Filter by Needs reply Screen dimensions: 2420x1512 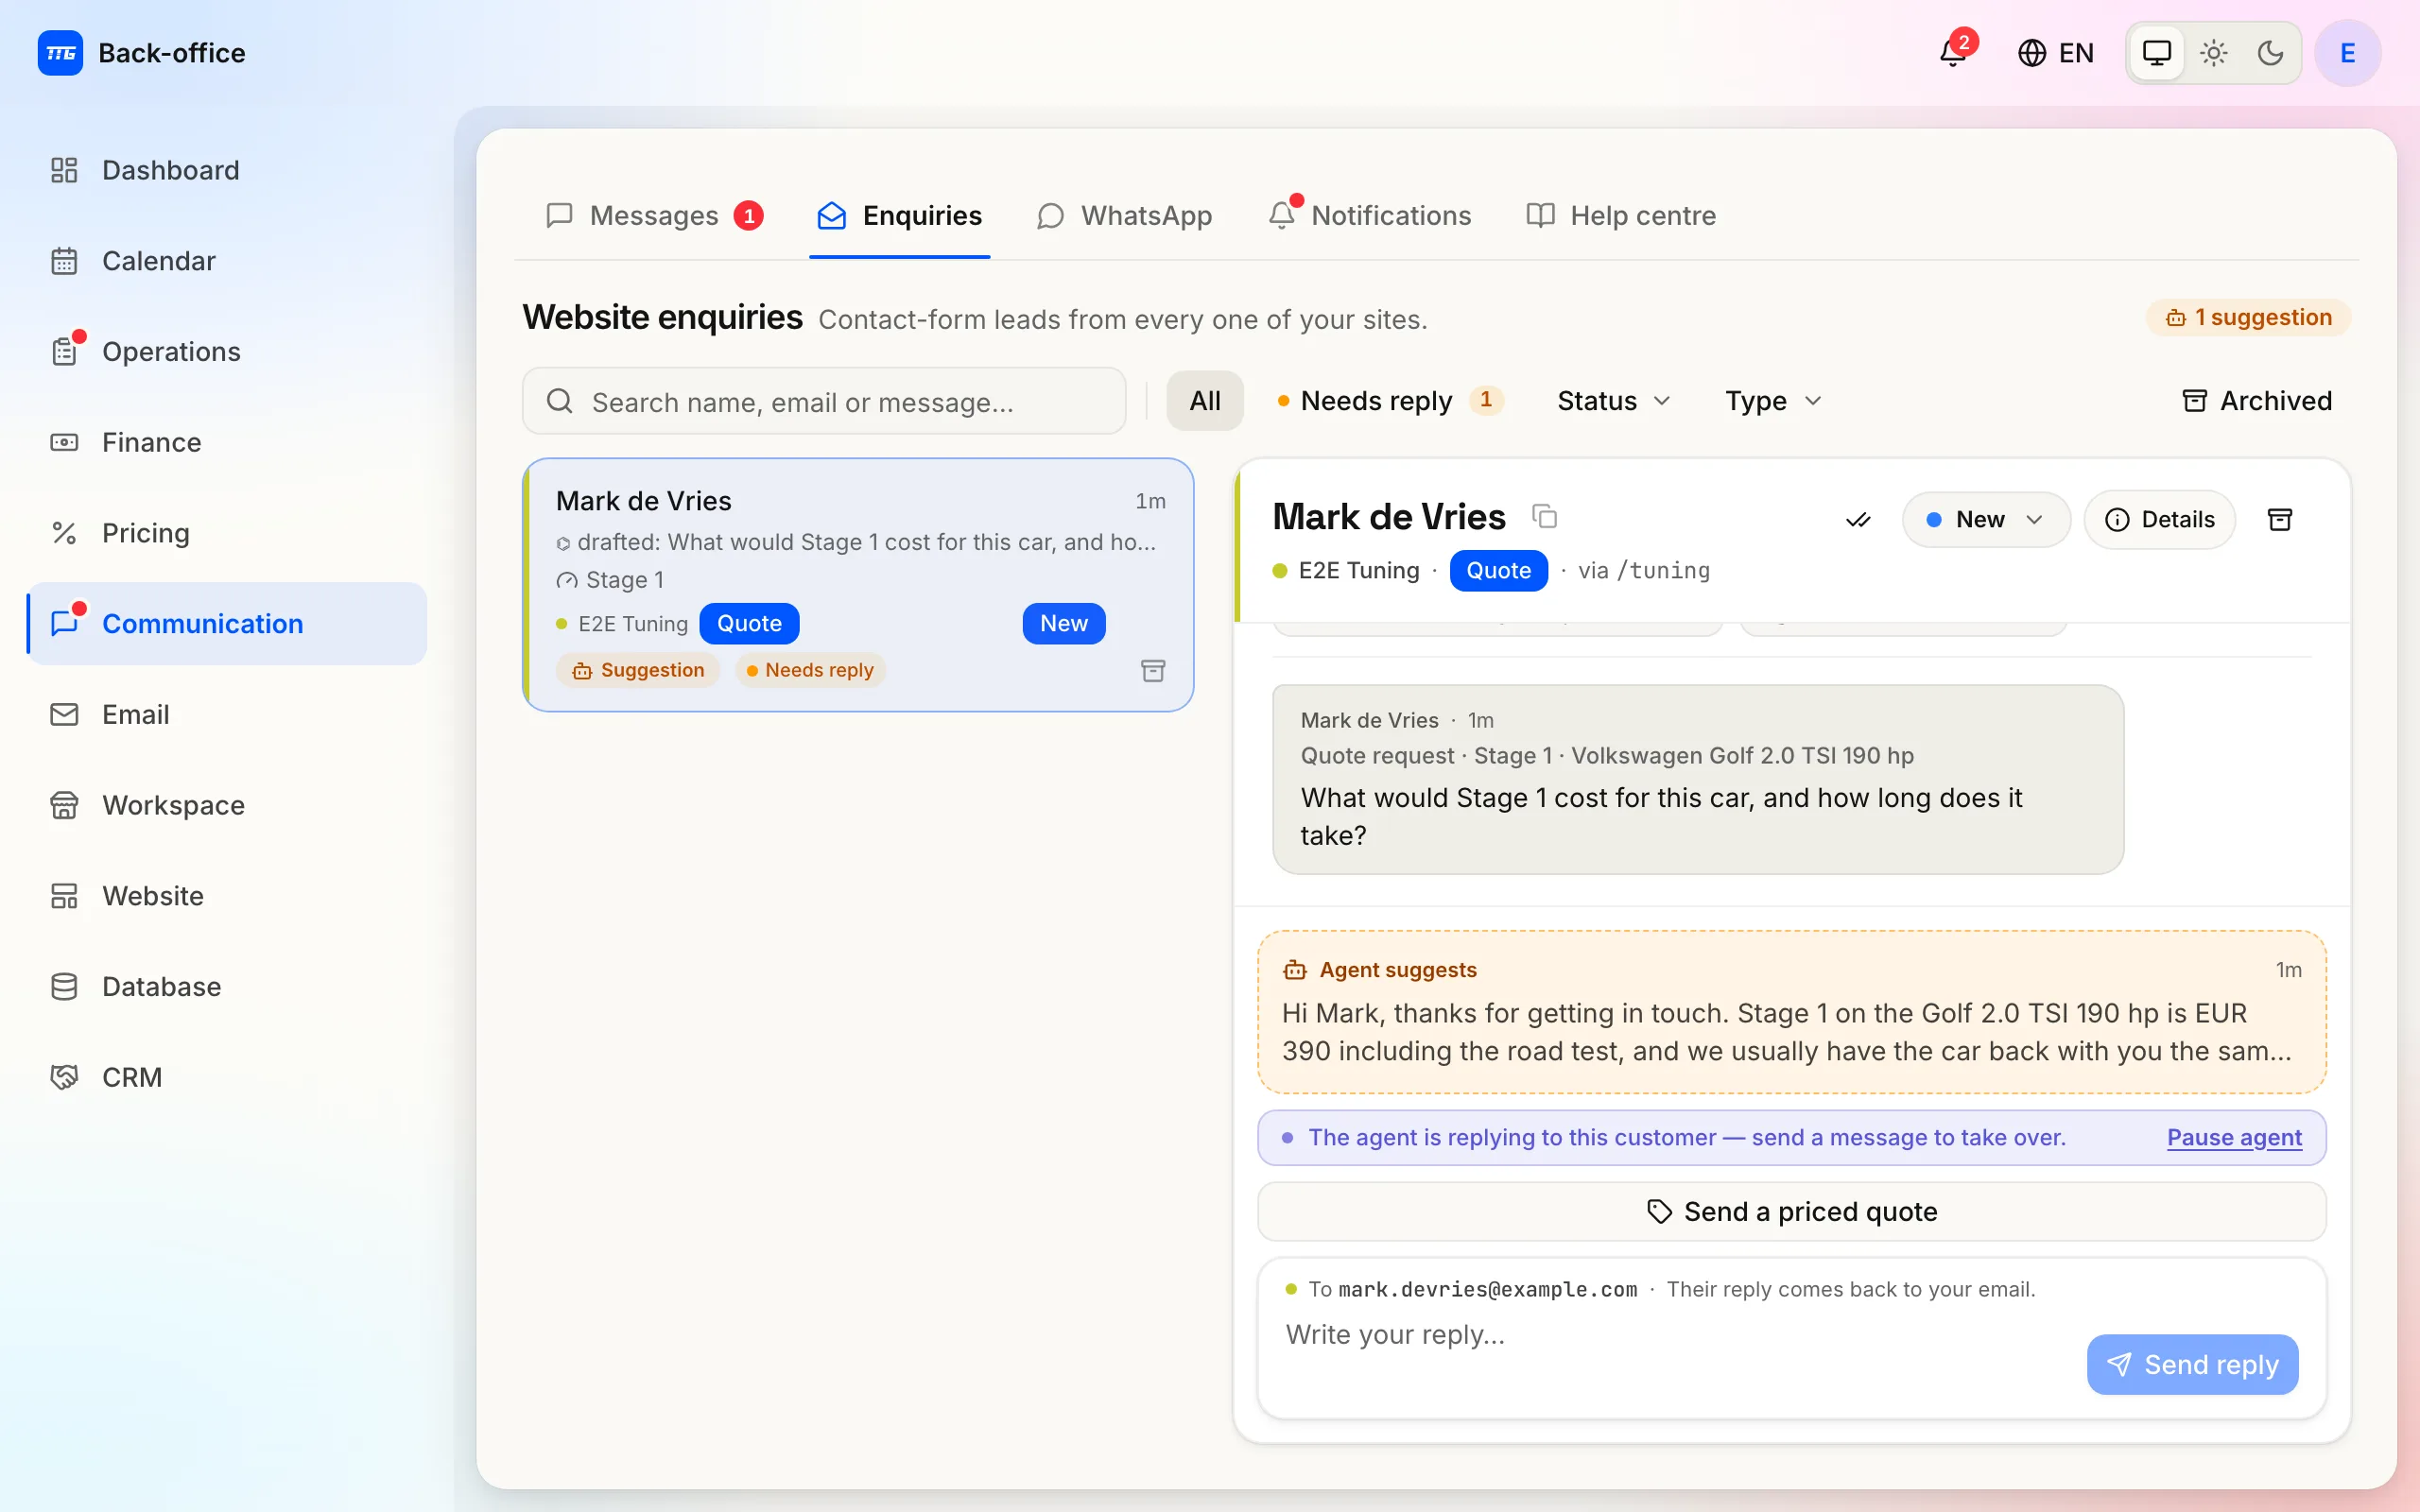(1390, 401)
